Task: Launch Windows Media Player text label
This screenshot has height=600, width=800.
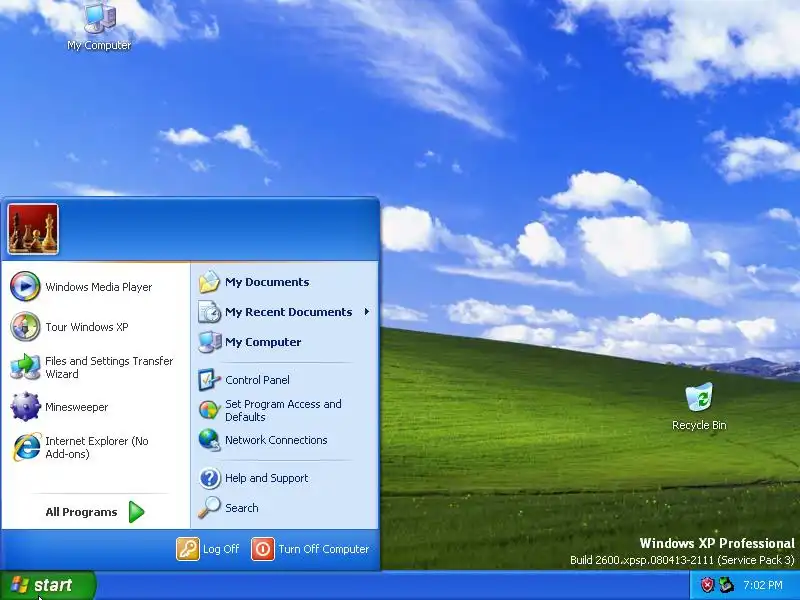Action: click(98, 287)
